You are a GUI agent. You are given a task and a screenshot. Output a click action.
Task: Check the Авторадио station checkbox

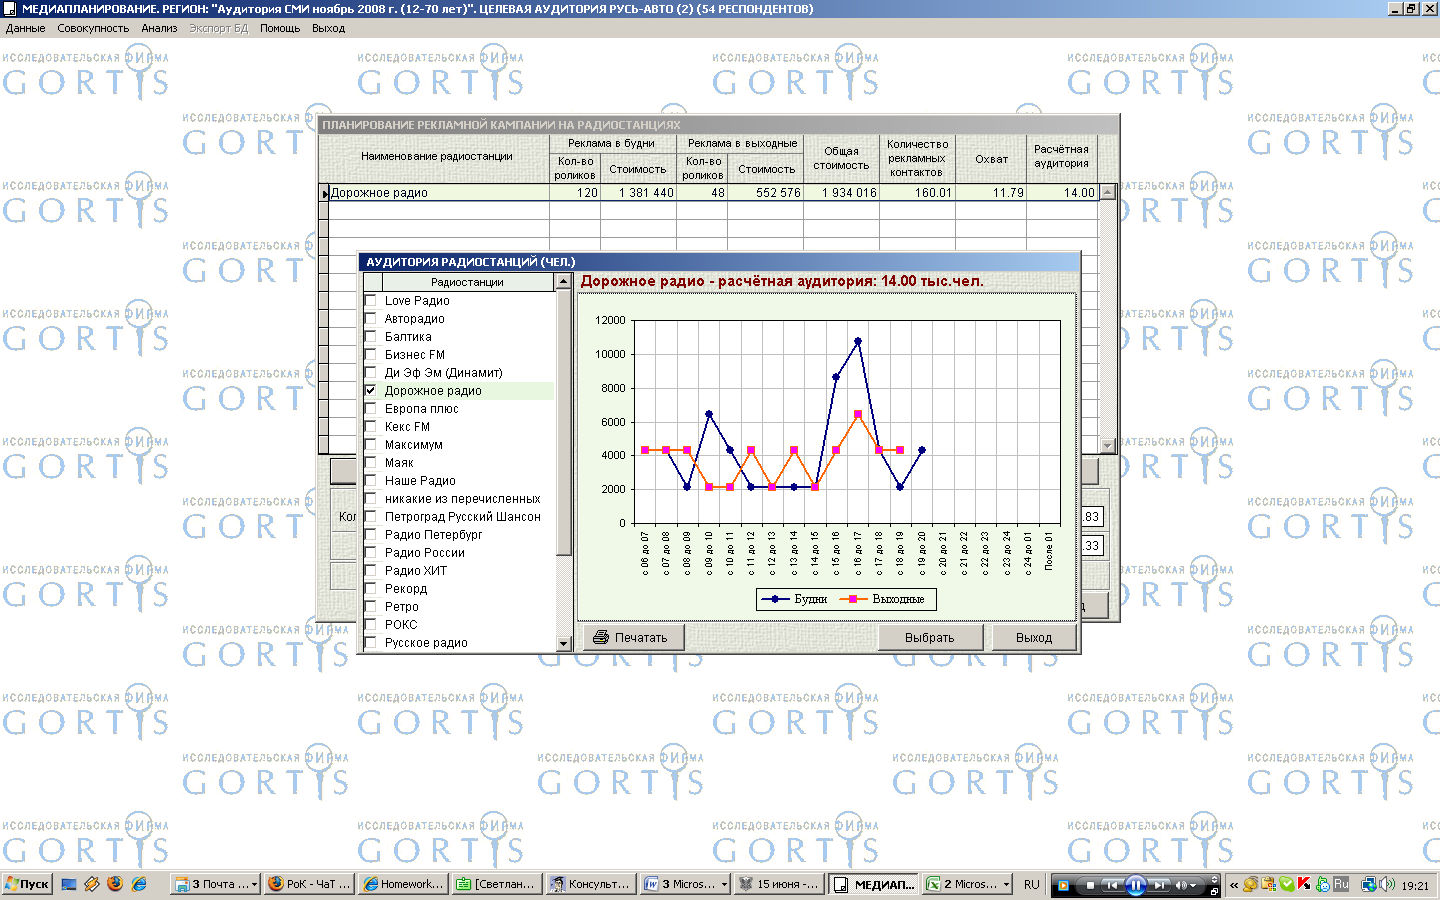click(371, 319)
